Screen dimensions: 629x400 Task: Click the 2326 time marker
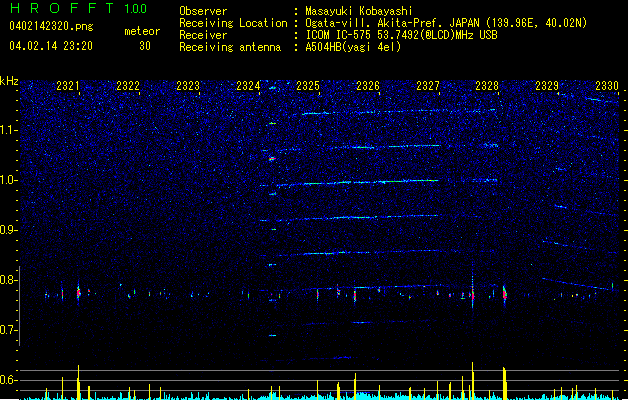(368, 86)
